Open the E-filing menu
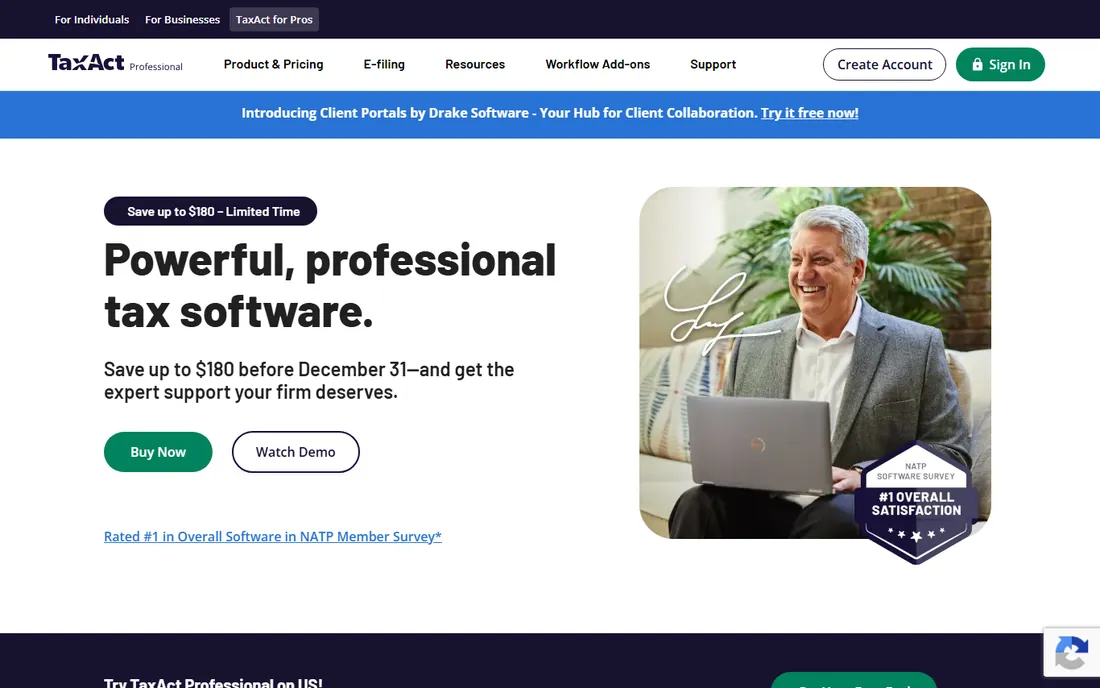Screen dimensions: 1100x688 [384, 65]
